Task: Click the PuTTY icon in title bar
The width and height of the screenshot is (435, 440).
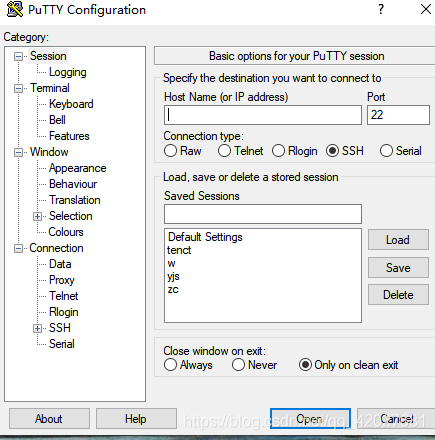Action: click(x=14, y=9)
